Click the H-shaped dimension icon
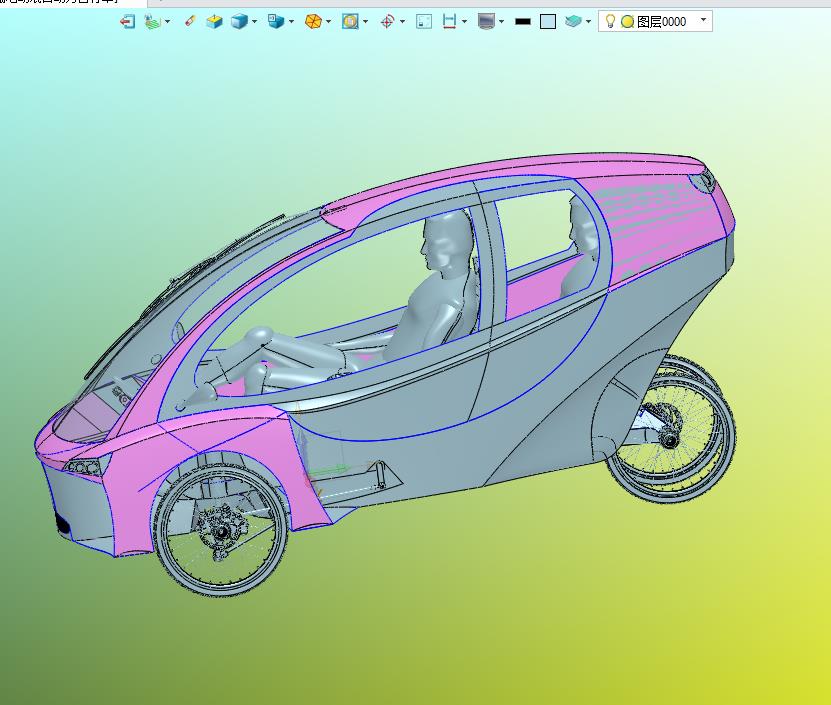831x705 pixels. tap(449, 21)
